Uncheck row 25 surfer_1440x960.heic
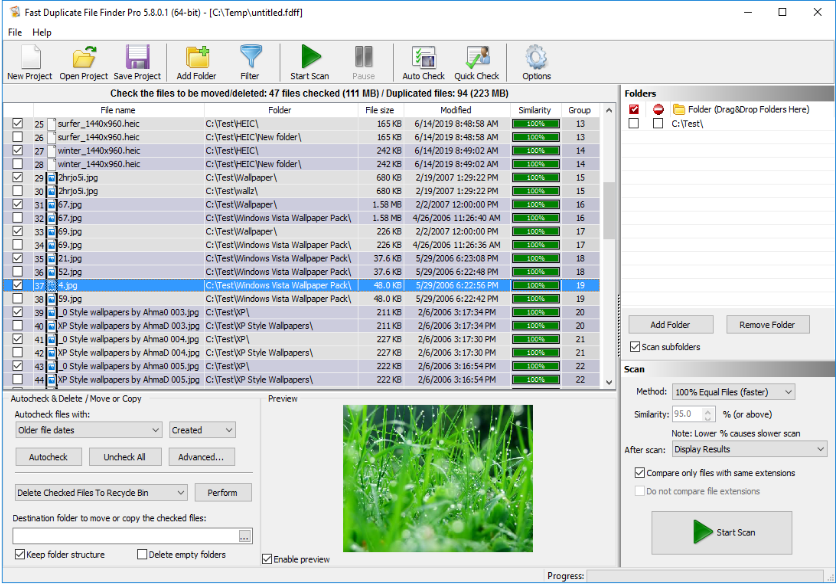Viewport: 836px width, 584px height. point(18,124)
